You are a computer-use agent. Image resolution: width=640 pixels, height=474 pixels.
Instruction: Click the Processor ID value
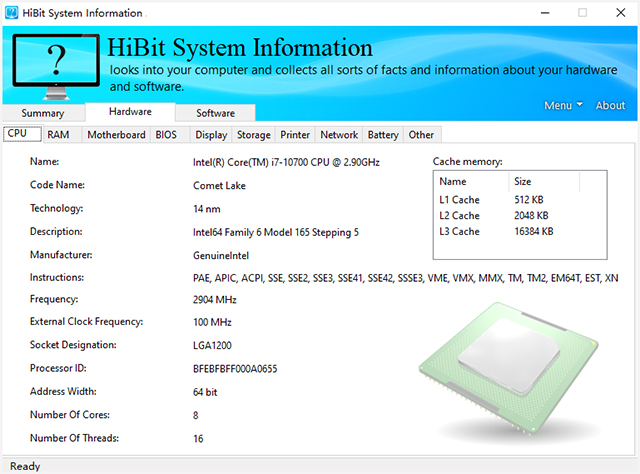point(235,369)
